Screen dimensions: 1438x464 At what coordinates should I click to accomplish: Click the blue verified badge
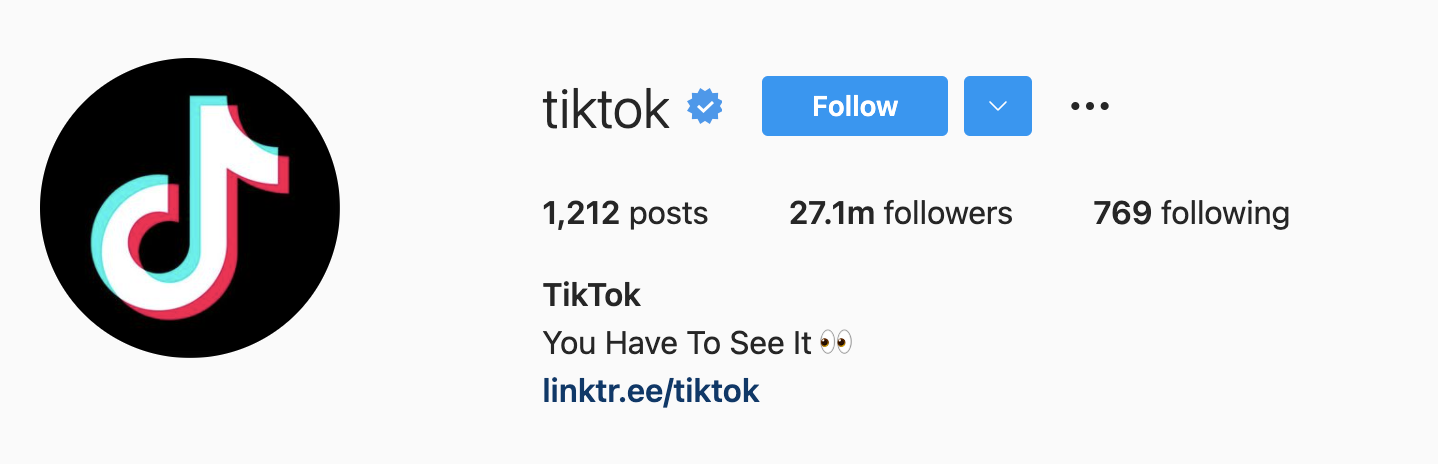coord(706,107)
